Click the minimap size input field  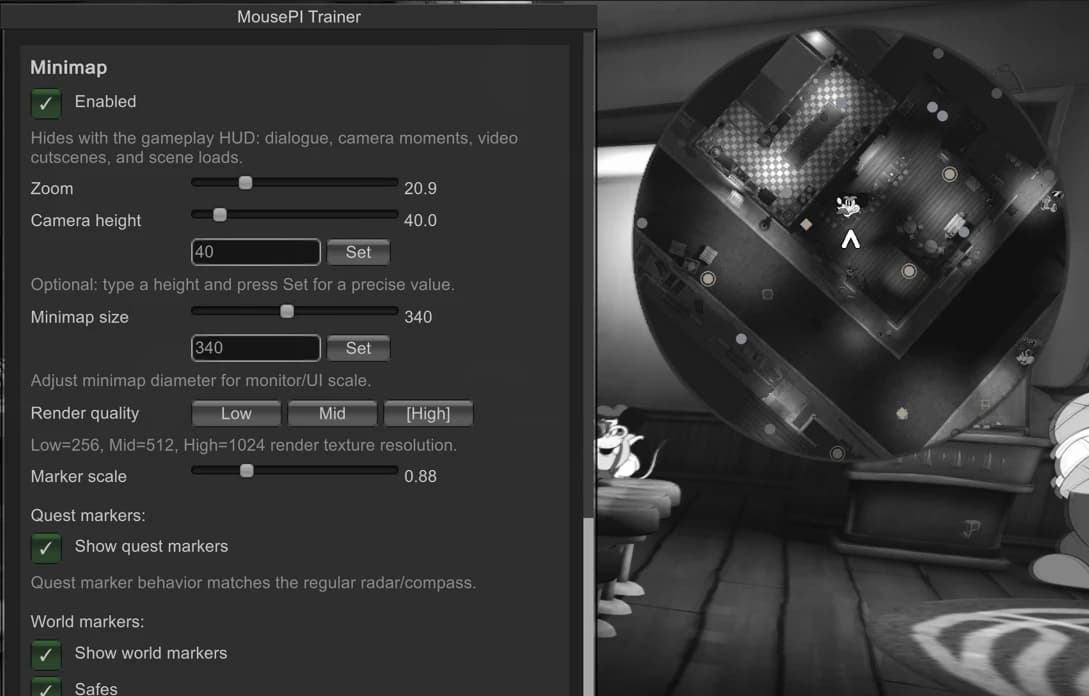coord(256,348)
